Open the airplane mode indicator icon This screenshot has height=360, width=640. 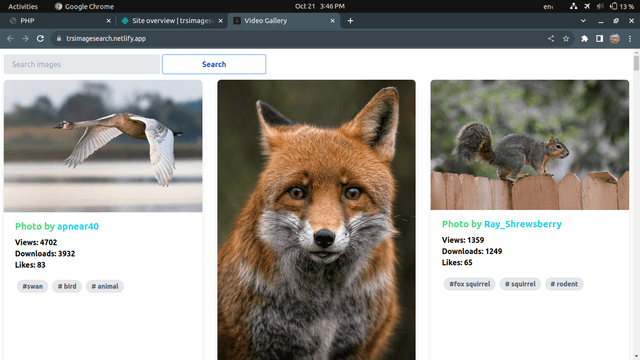[587, 6]
